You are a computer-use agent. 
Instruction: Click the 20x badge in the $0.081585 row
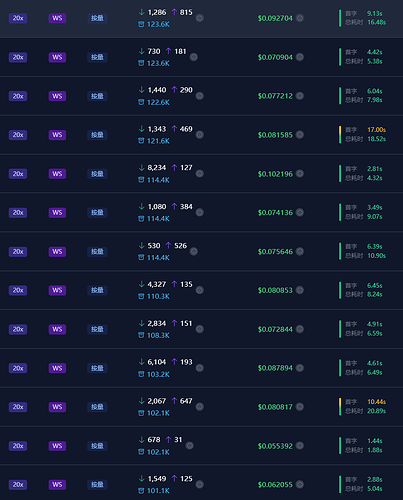[x=18, y=135]
